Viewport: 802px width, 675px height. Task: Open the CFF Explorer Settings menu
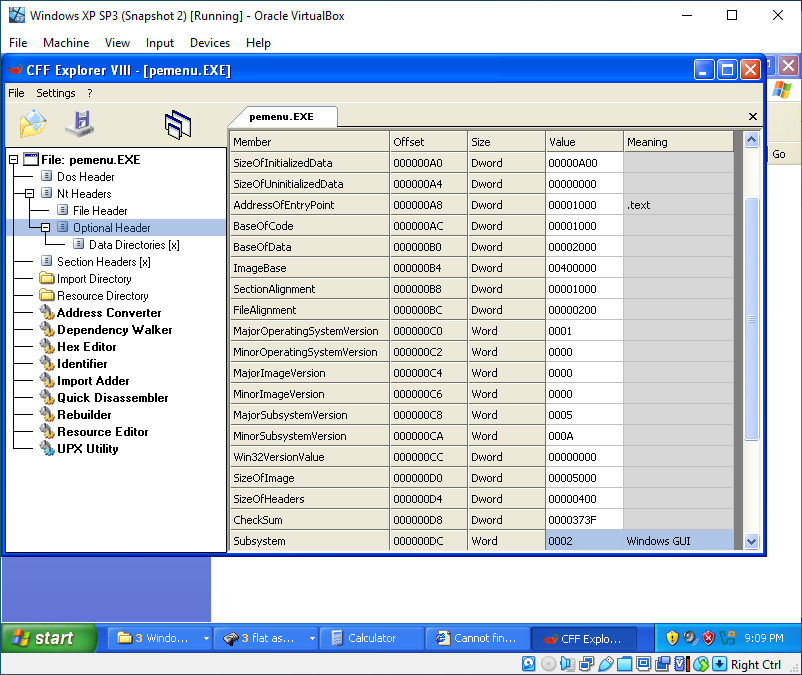(x=55, y=93)
